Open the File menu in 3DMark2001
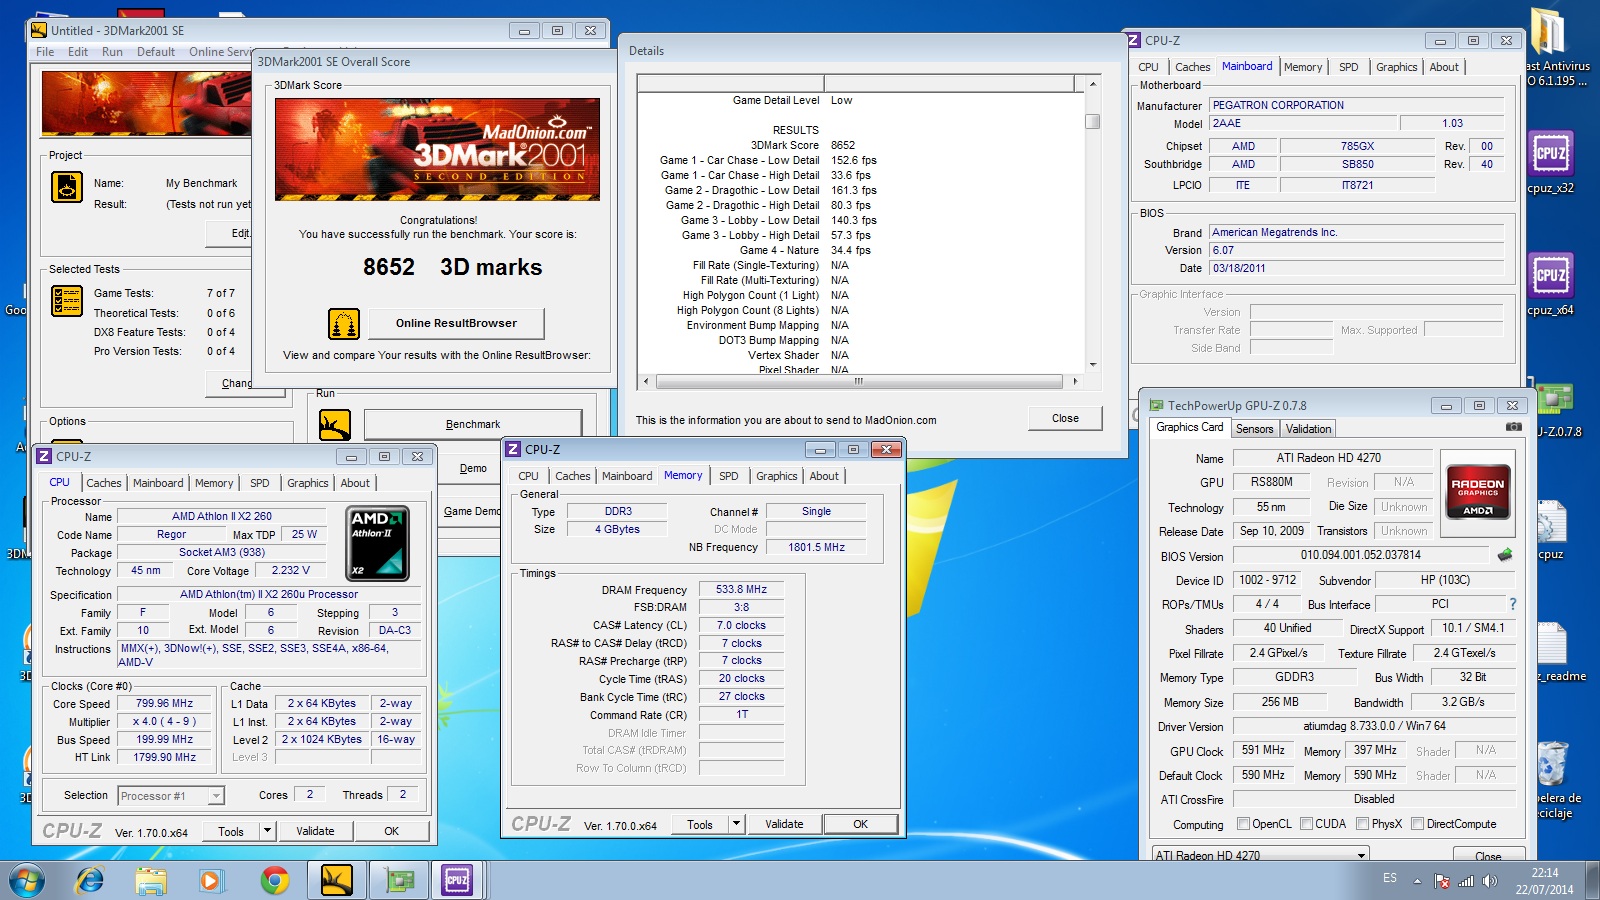Image resolution: width=1600 pixels, height=900 pixels. [45, 52]
